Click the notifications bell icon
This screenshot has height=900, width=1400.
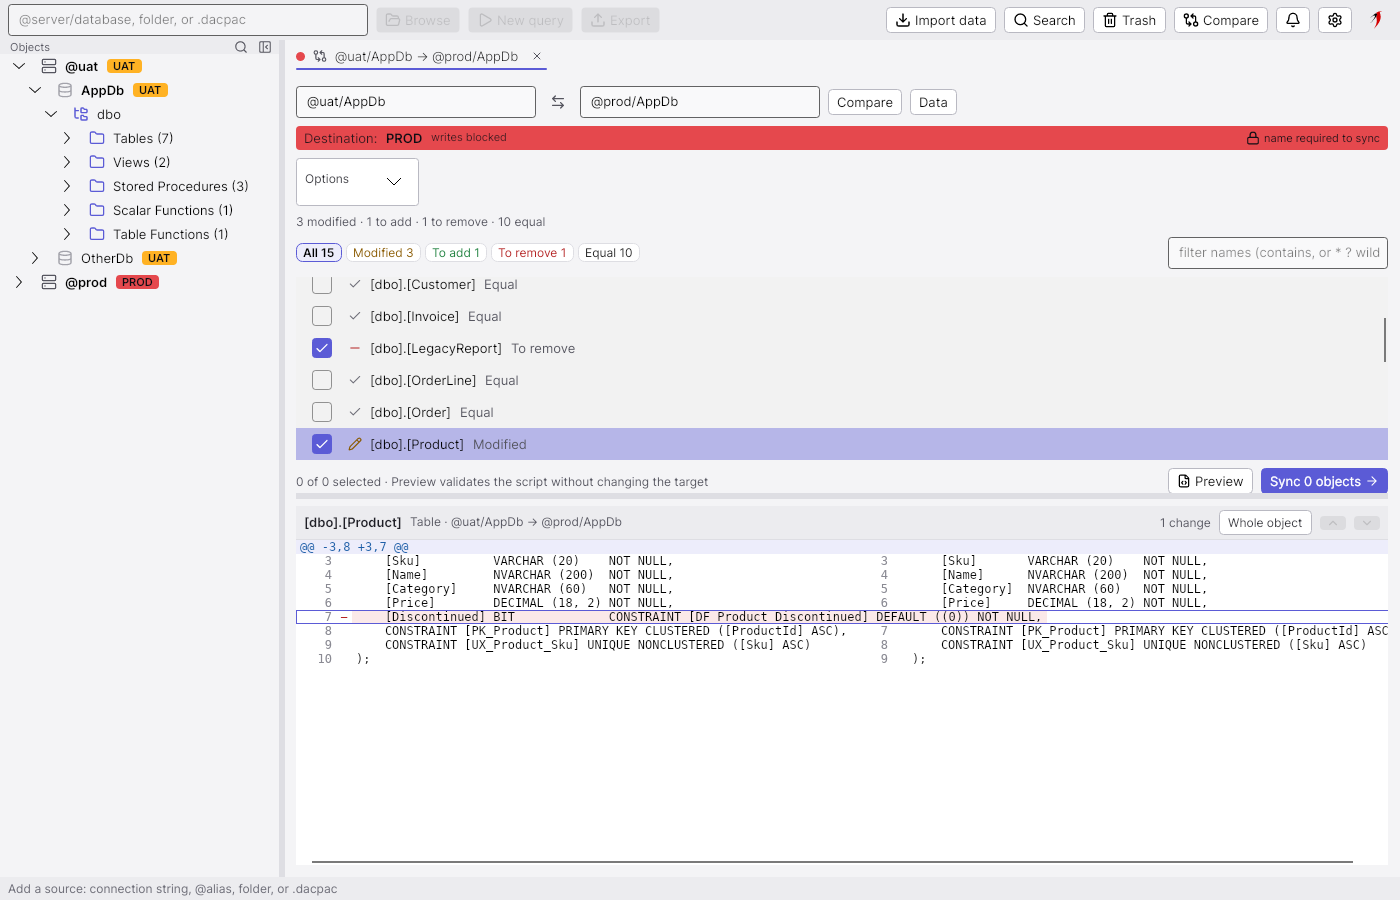pos(1293,20)
